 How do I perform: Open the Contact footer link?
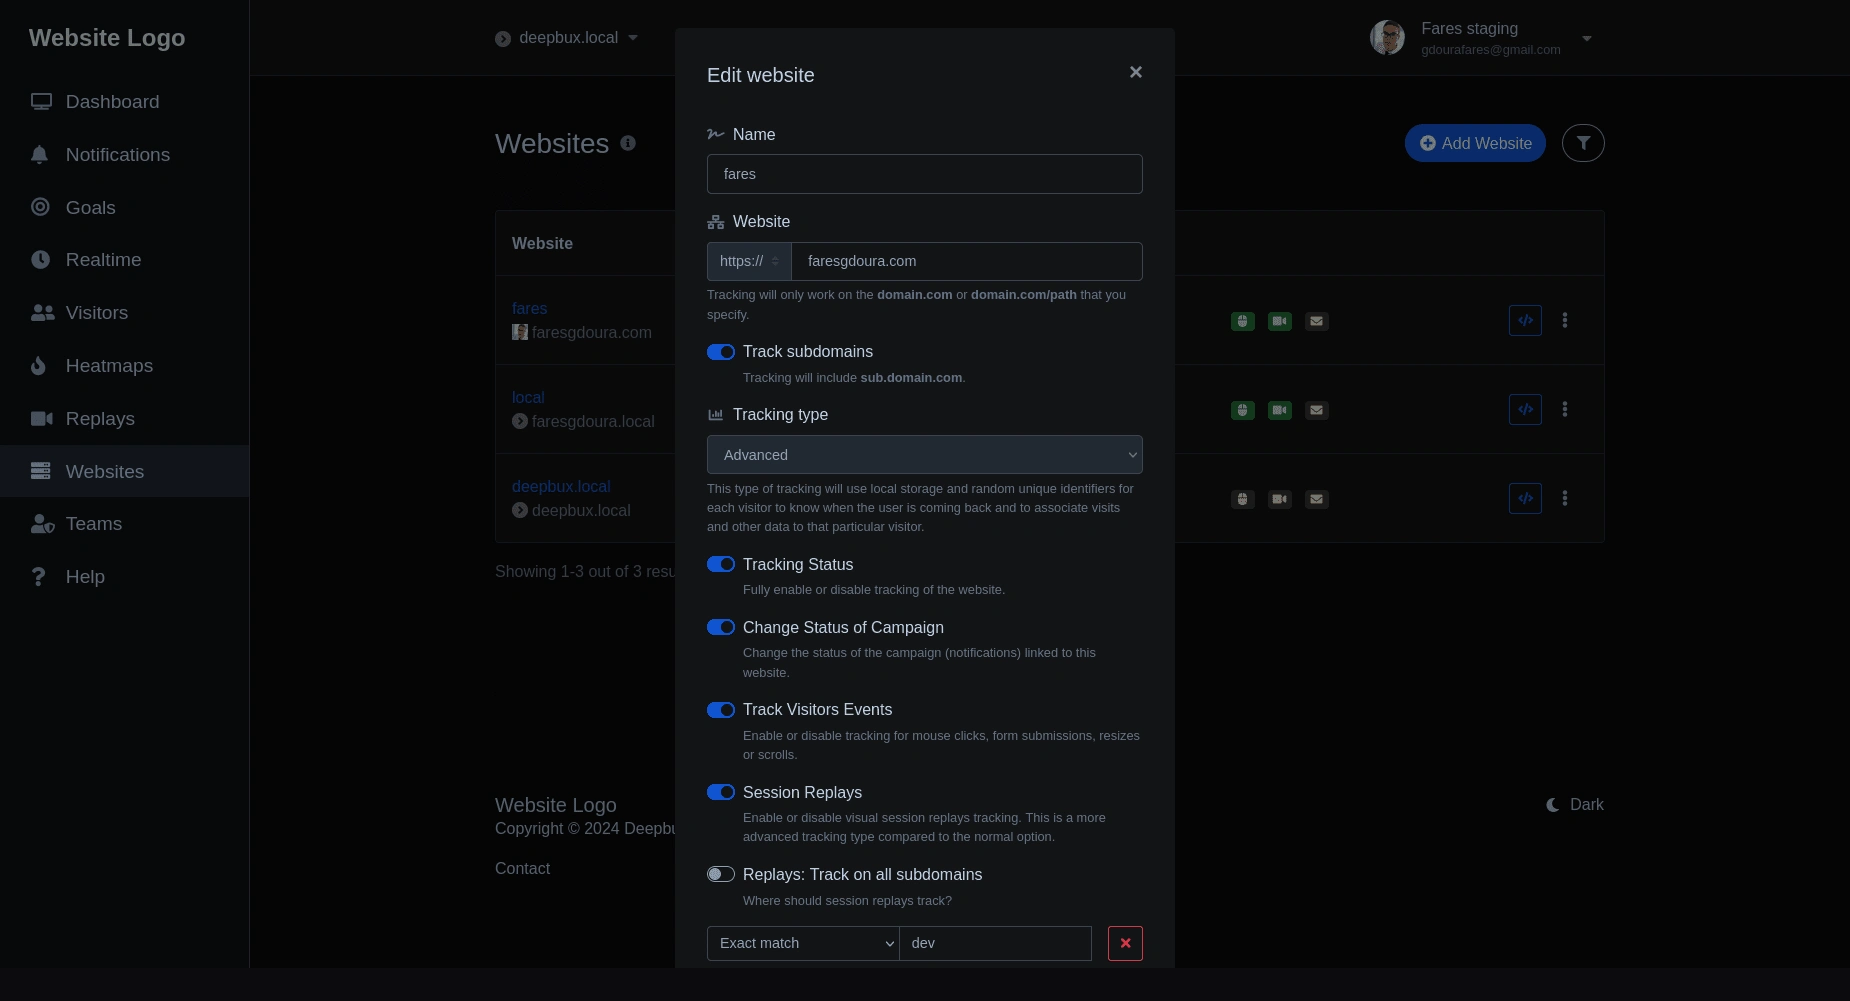[522, 868]
